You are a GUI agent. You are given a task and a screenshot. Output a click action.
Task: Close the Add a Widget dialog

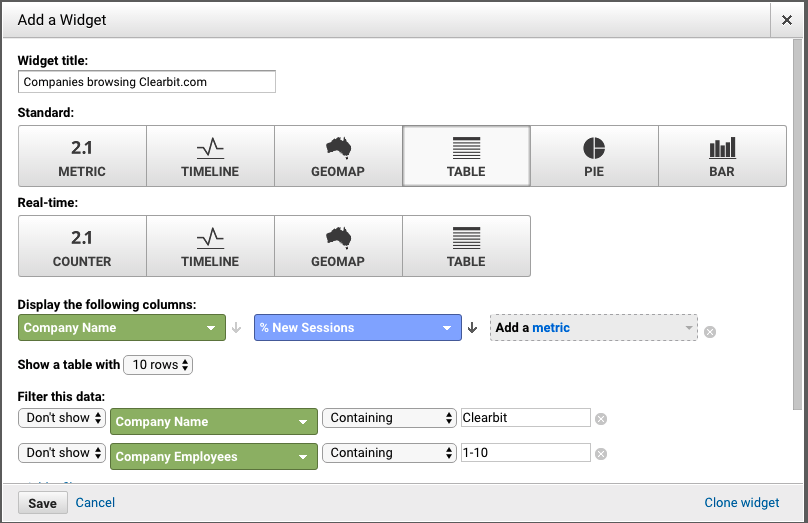tap(787, 20)
